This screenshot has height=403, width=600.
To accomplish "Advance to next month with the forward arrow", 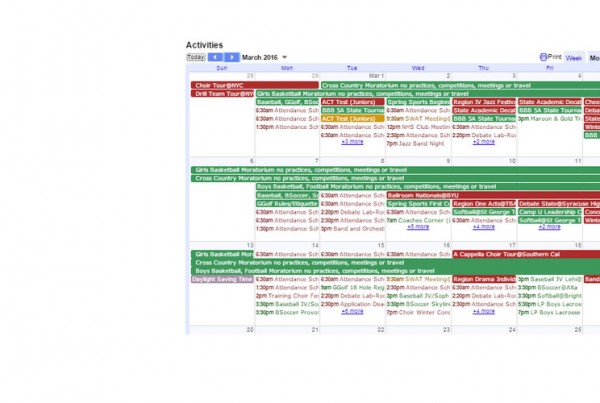I will click(232, 57).
